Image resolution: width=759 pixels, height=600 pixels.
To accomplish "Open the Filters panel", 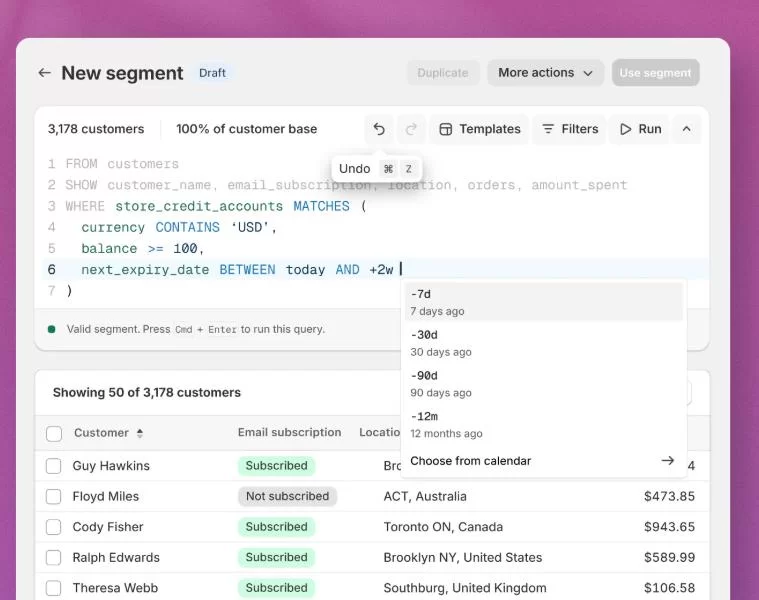I will pos(570,129).
